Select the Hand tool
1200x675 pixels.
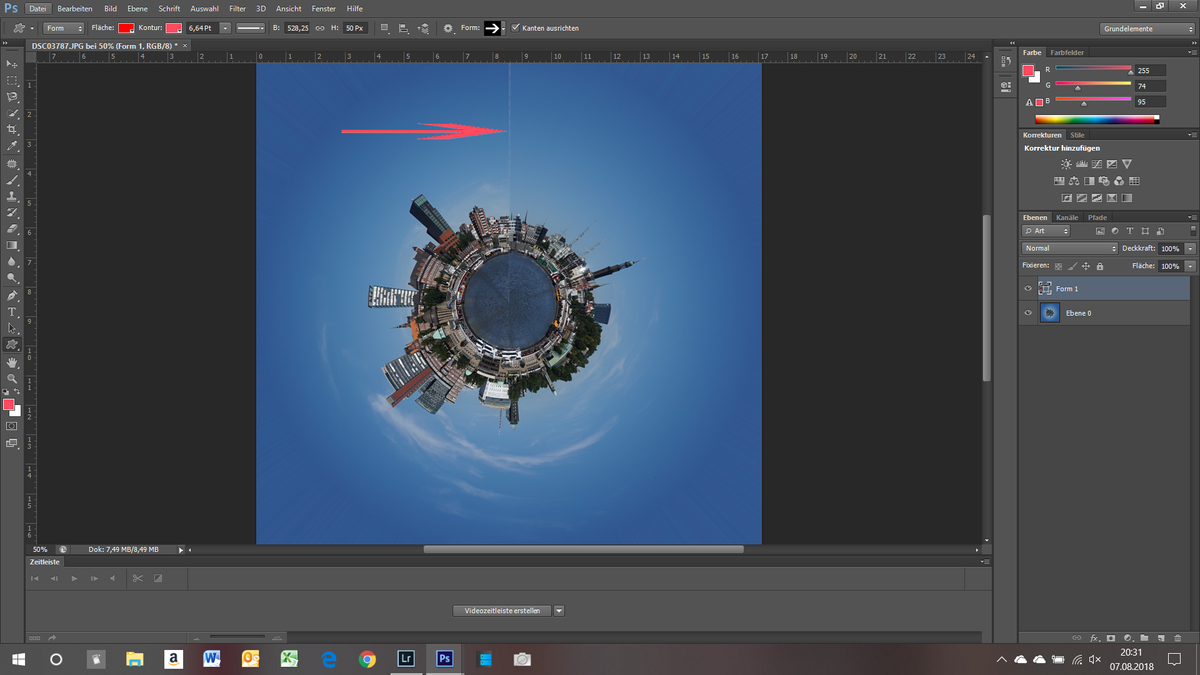click(x=13, y=362)
